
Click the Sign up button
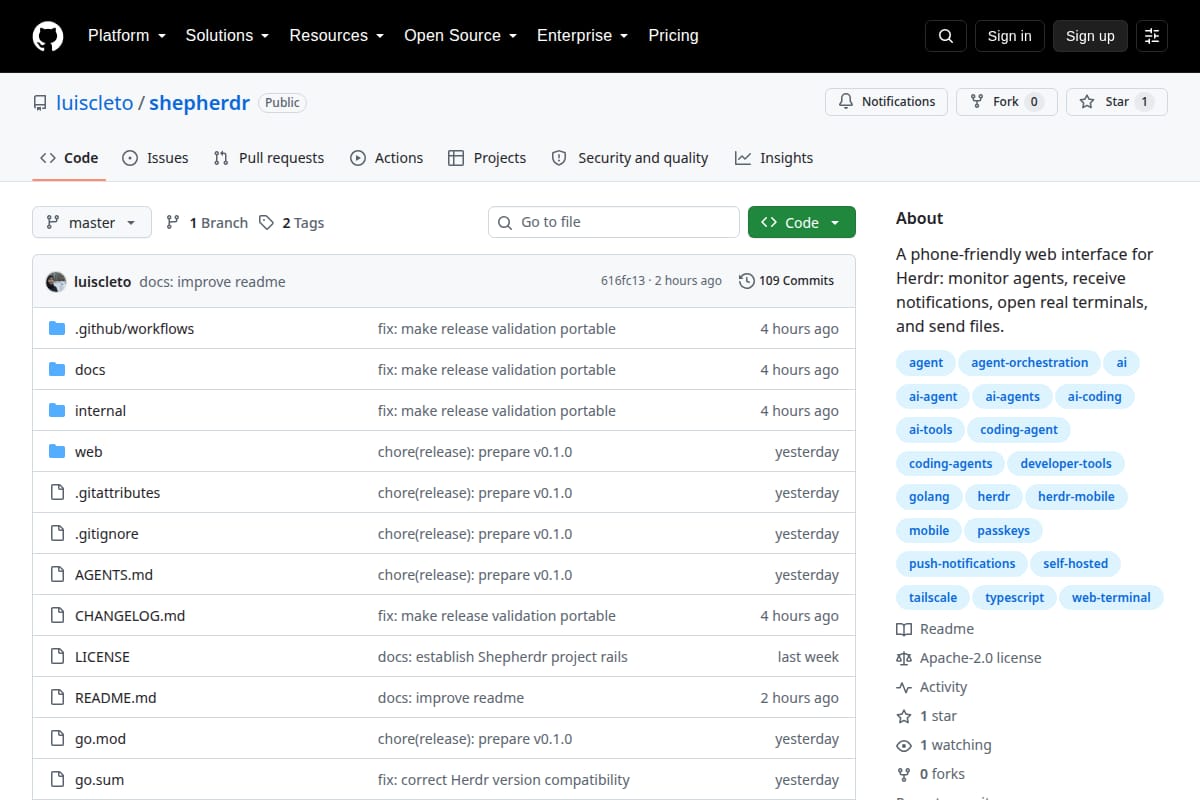point(1090,36)
